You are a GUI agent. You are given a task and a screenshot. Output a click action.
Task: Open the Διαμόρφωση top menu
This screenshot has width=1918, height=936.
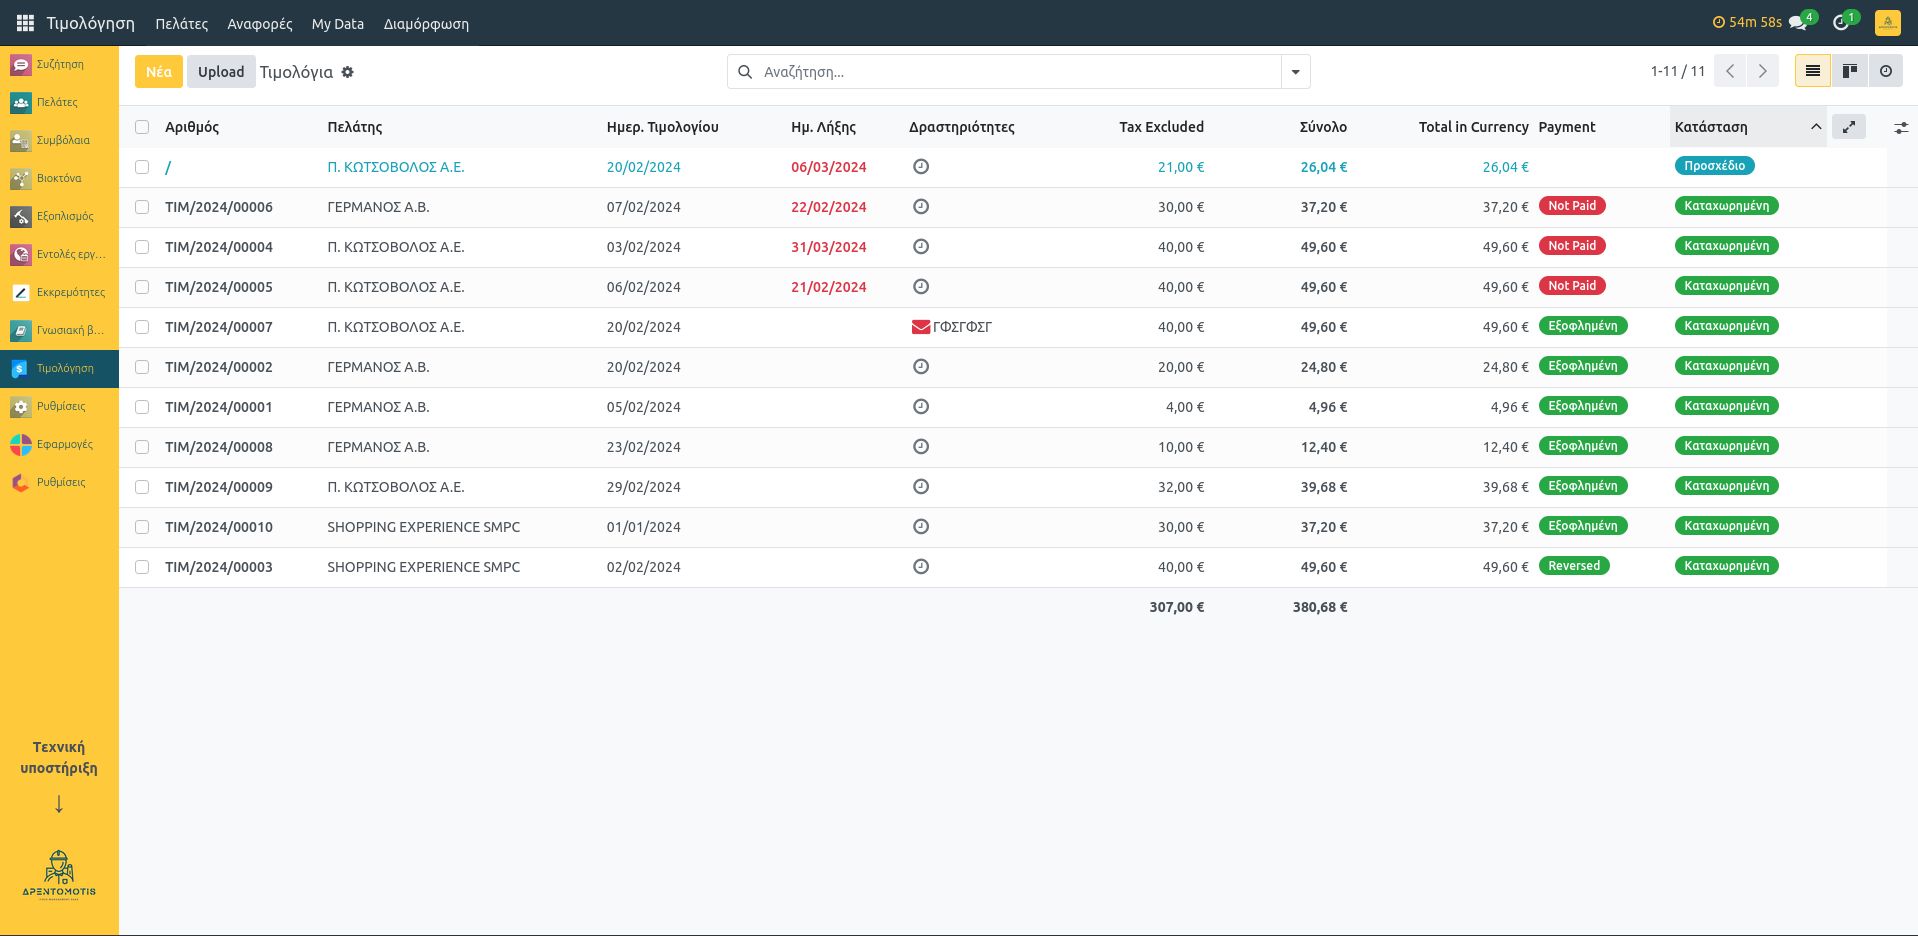(x=426, y=23)
